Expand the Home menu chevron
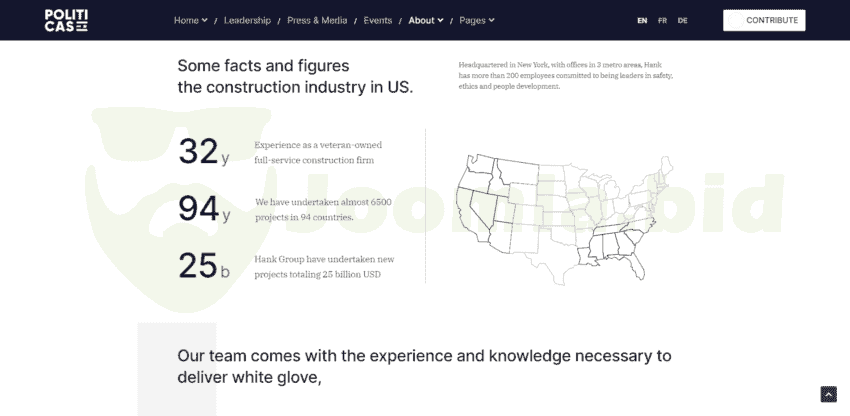The width and height of the screenshot is (850, 416). (204, 20)
